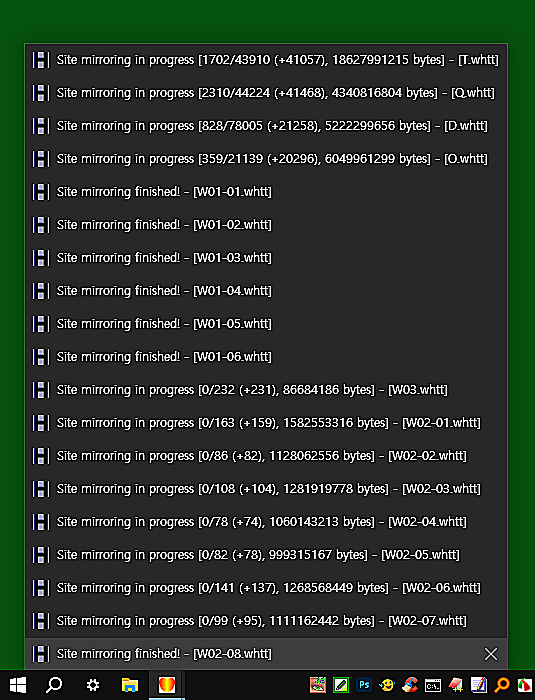Open the W02-02.whtt in progress entry
The width and height of the screenshot is (535, 700).
point(266,456)
